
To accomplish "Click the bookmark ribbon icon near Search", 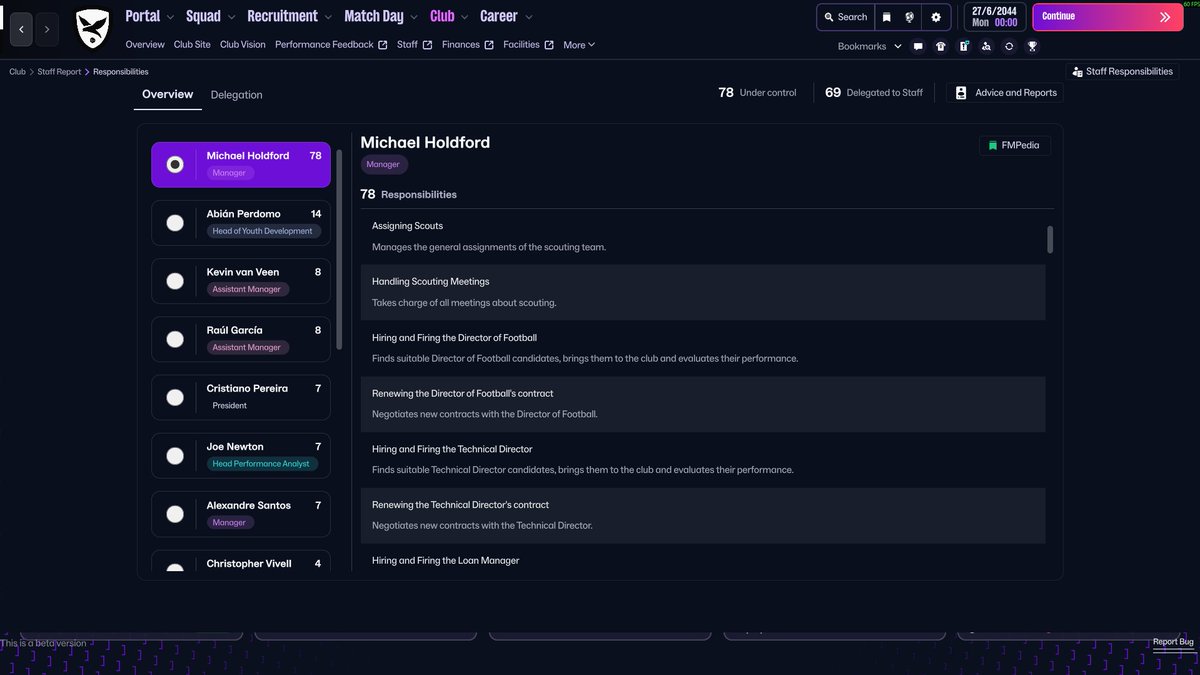I will 887,17.
